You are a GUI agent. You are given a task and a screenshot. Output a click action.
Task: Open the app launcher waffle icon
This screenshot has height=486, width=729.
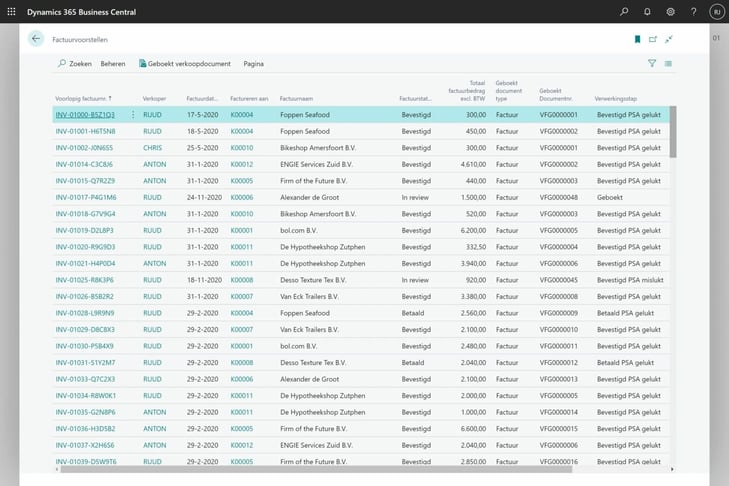point(12,12)
